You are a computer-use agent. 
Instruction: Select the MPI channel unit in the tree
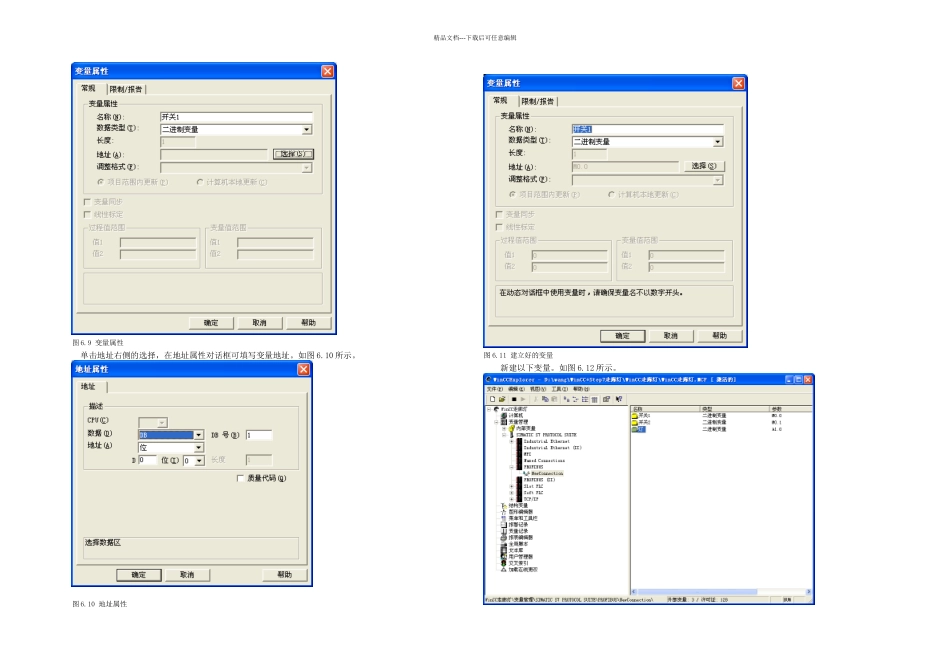click(x=524, y=454)
